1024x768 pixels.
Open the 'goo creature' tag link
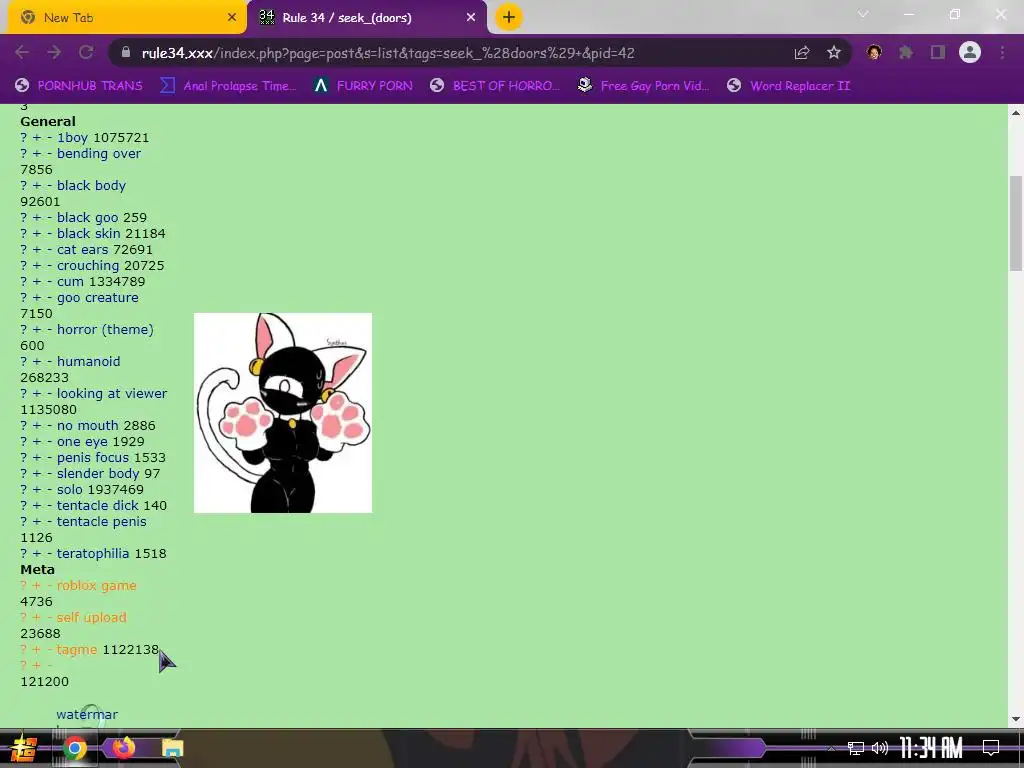pyautogui.click(x=98, y=298)
